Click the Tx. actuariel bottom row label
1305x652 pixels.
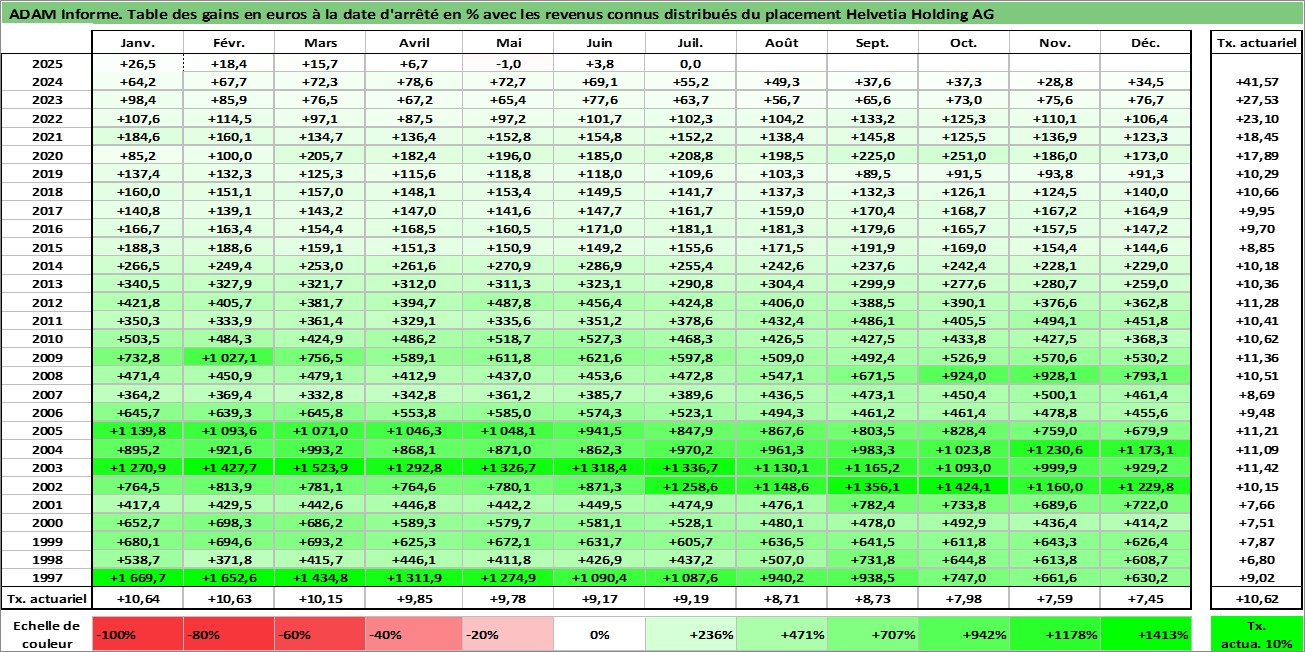[x=47, y=598]
